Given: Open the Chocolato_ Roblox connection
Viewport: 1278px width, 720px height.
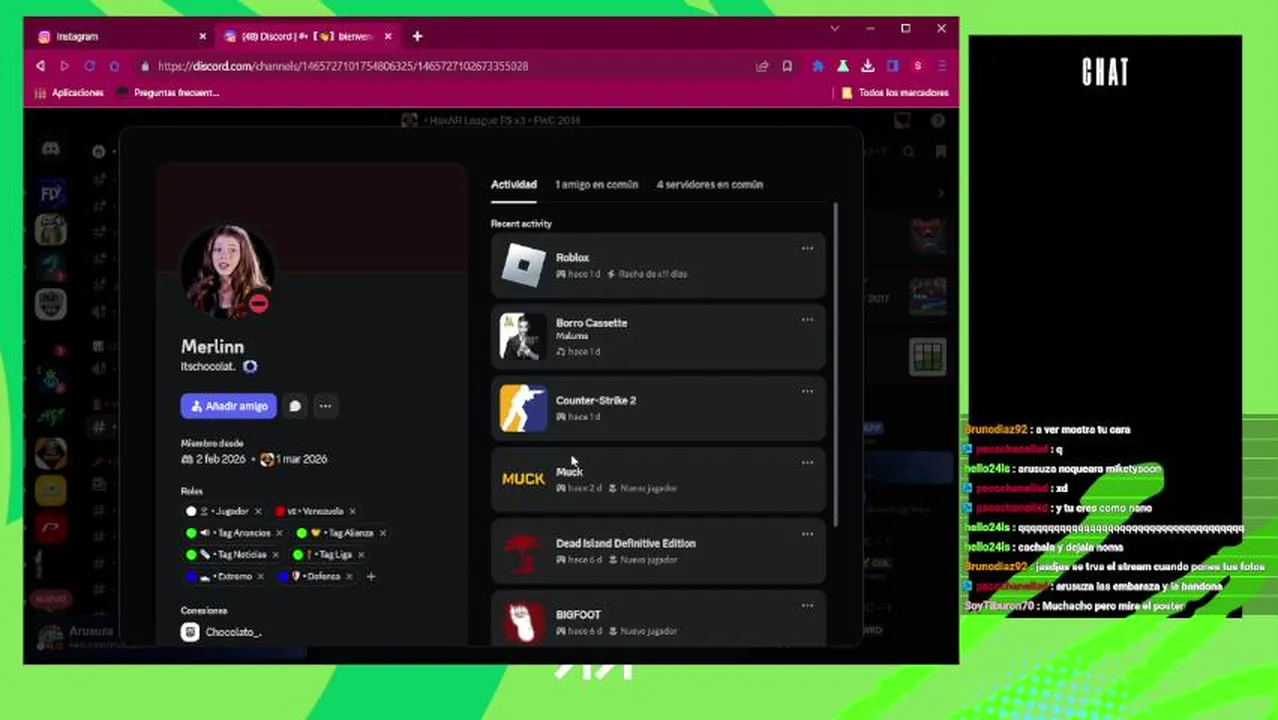Looking at the screenshot, I should pyautogui.click(x=222, y=632).
